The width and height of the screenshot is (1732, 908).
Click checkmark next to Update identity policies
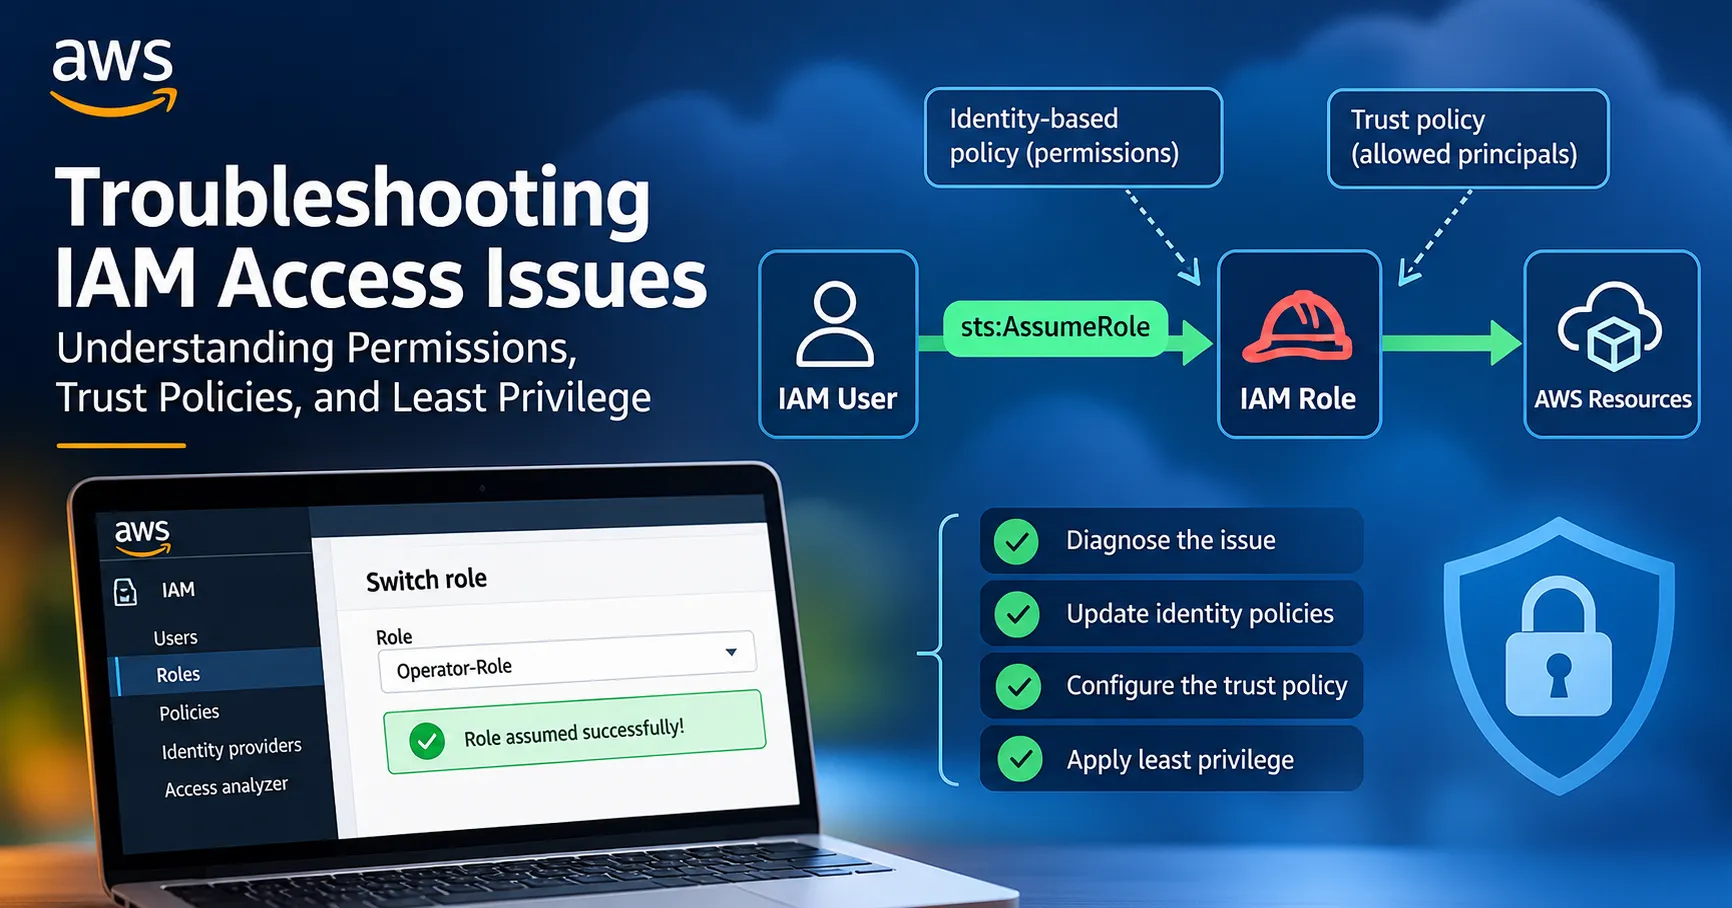tap(1018, 615)
